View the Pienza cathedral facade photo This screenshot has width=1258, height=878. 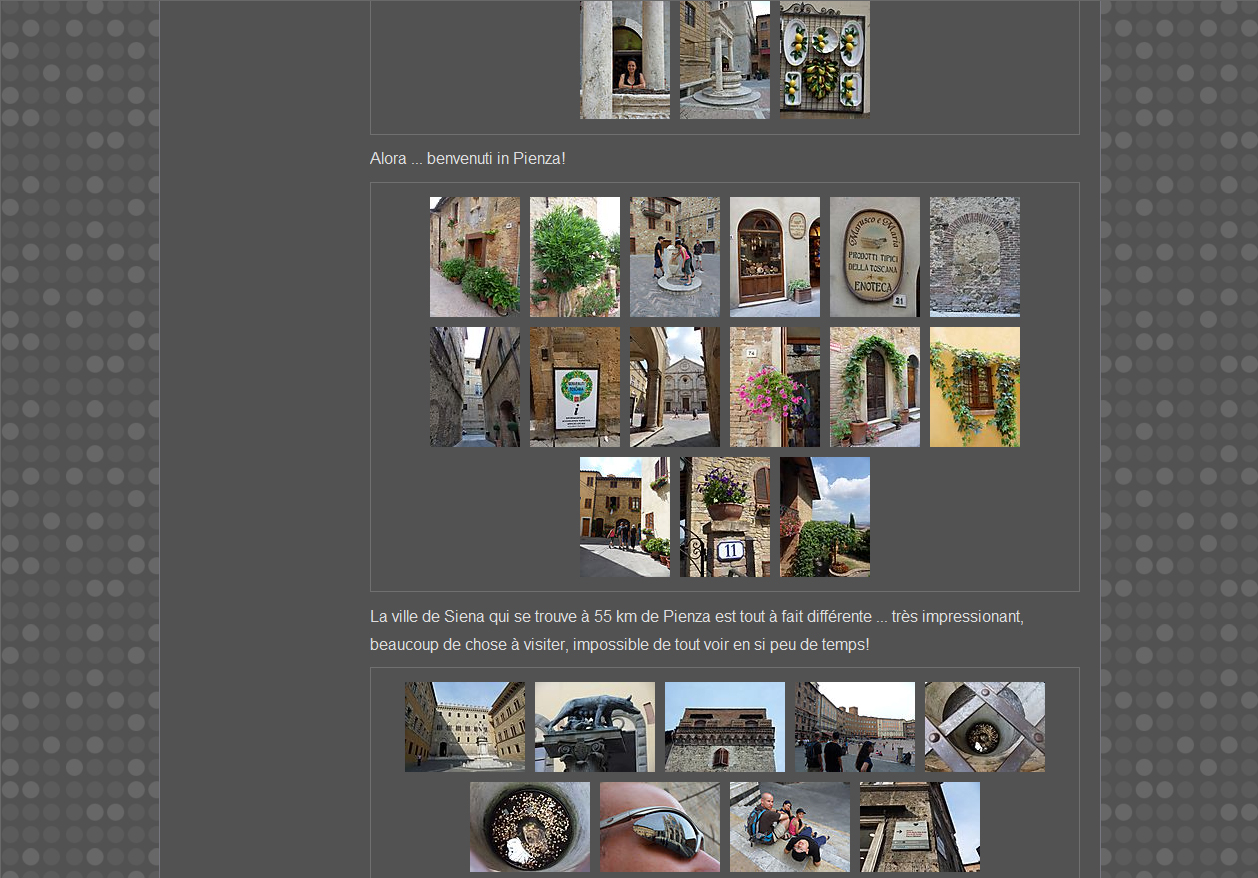tap(675, 387)
